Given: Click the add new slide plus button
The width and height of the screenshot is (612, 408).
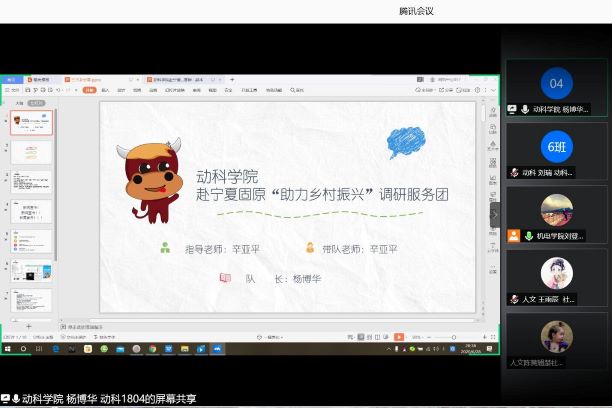Looking at the screenshot, I should 28,326.
